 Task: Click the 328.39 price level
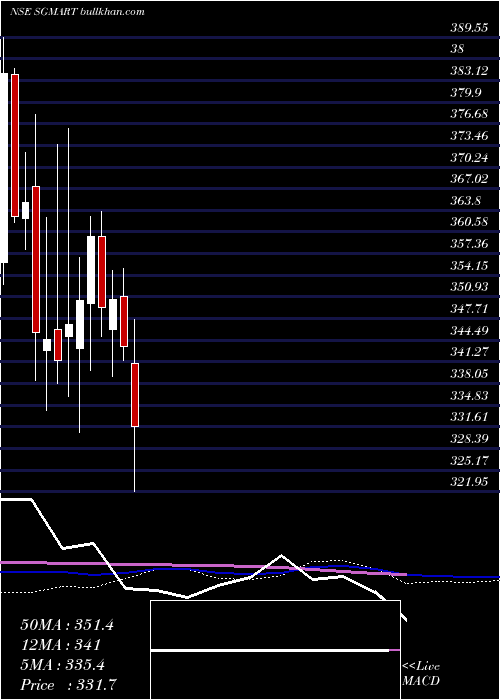[x=469, y=438]
